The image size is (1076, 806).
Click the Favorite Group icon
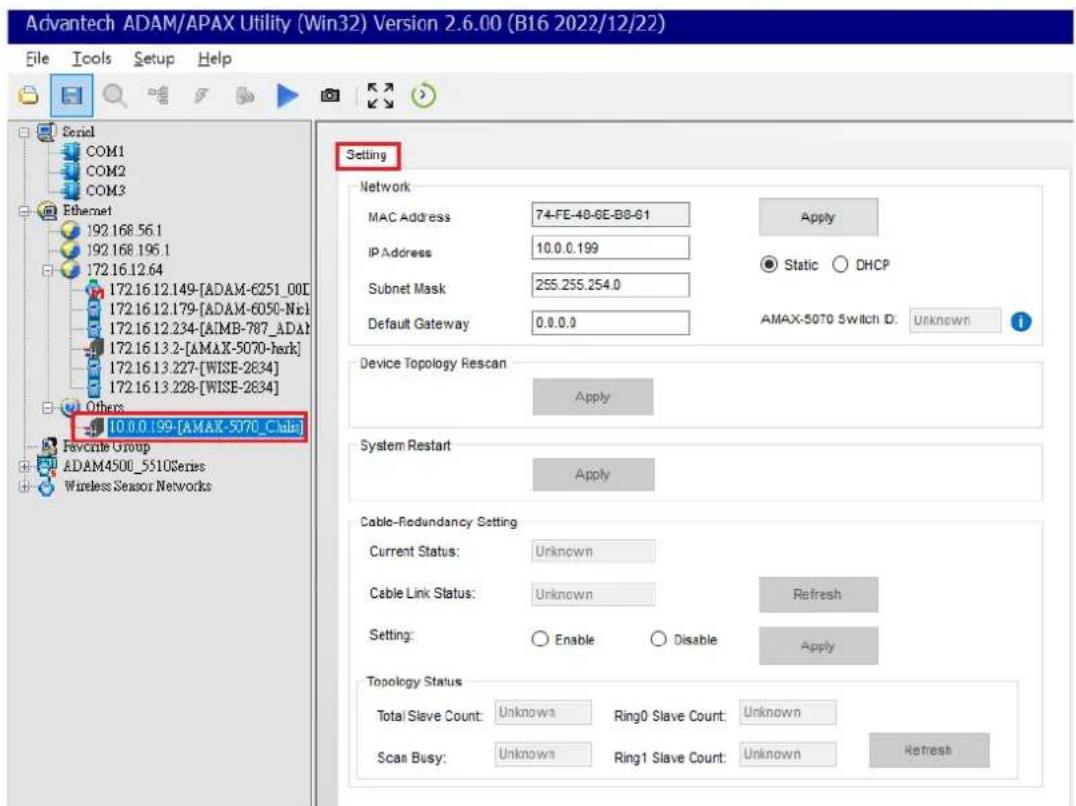pos(48,447)
